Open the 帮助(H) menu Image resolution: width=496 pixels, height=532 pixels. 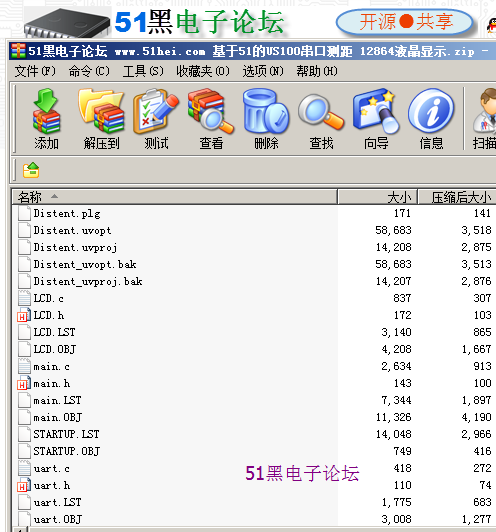pyautogui.click(x=317, y=71)
